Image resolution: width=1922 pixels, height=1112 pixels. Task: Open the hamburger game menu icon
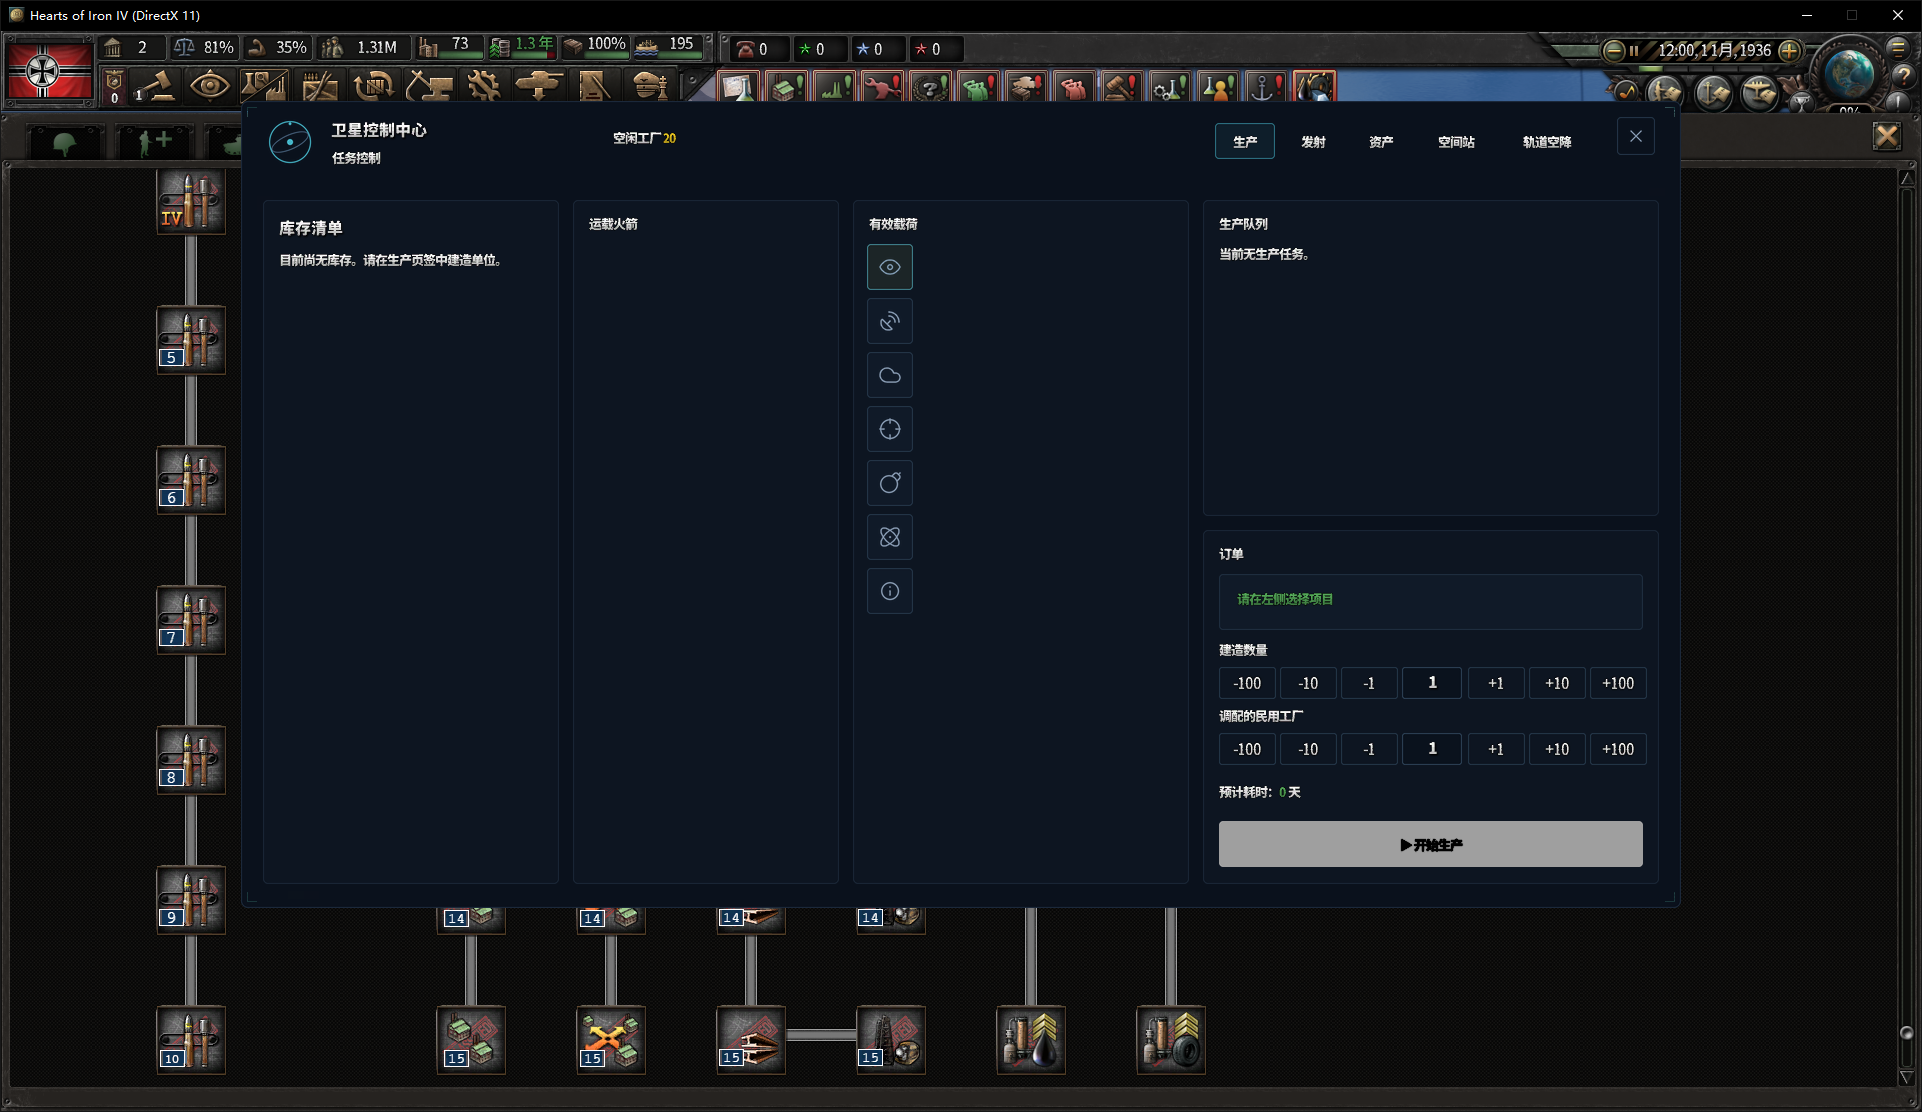coord(1898,48)
